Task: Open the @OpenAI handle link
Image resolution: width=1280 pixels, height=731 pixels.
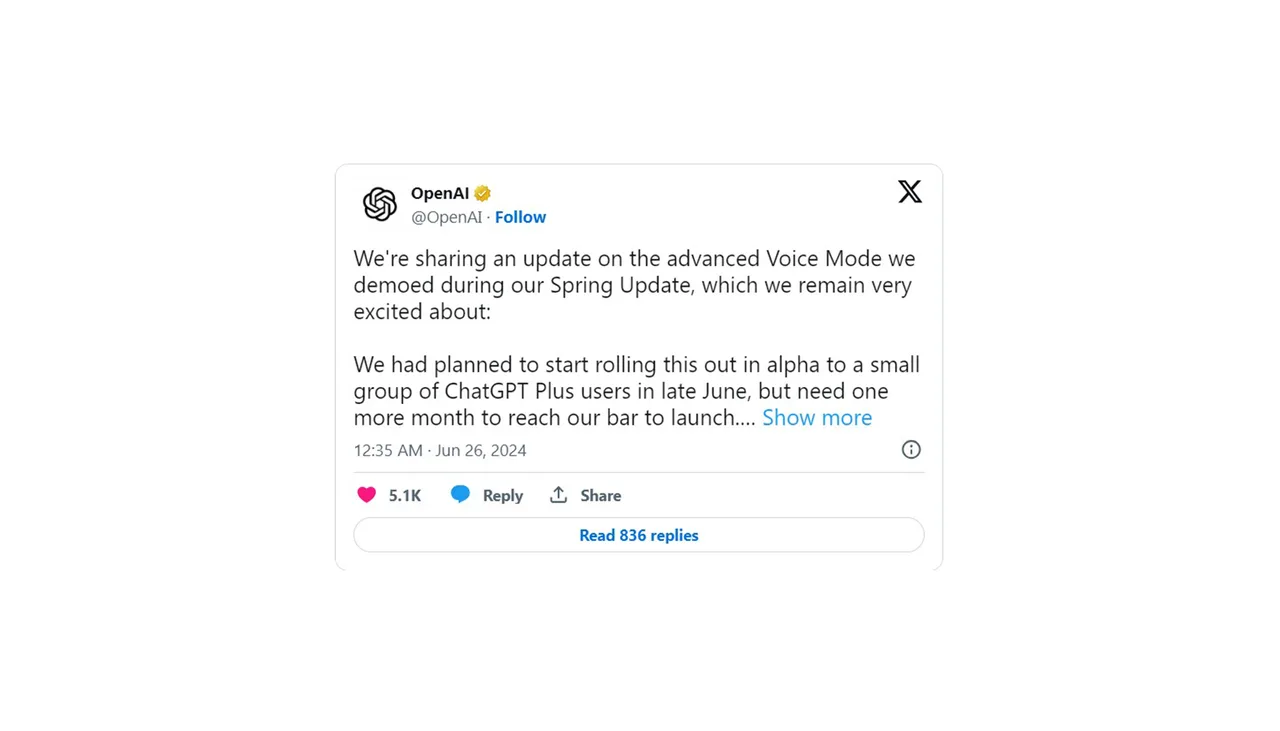Action: [446, 217]
